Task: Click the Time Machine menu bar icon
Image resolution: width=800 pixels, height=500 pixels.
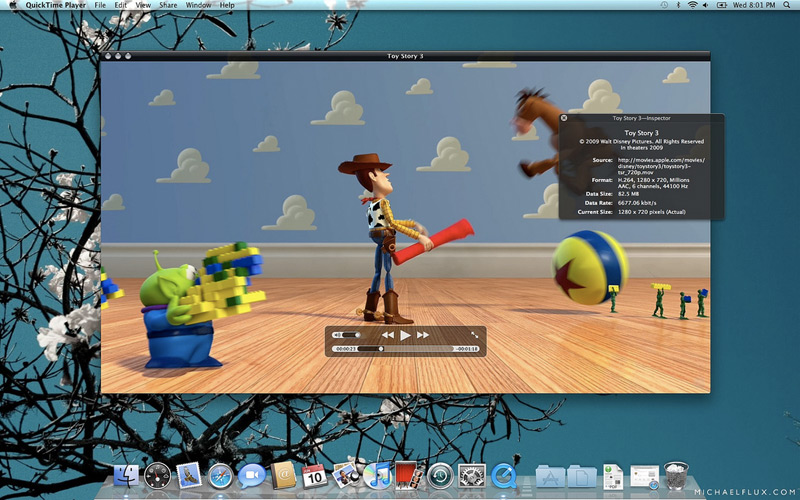Action: coord(664,5)
